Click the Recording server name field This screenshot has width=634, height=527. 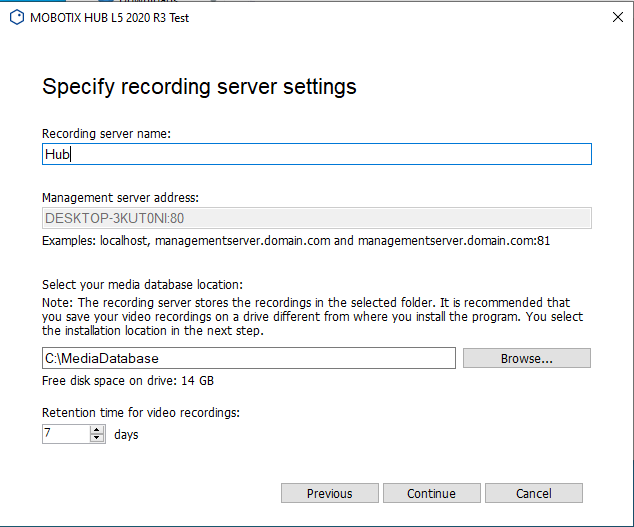click(x=316, y=154)
